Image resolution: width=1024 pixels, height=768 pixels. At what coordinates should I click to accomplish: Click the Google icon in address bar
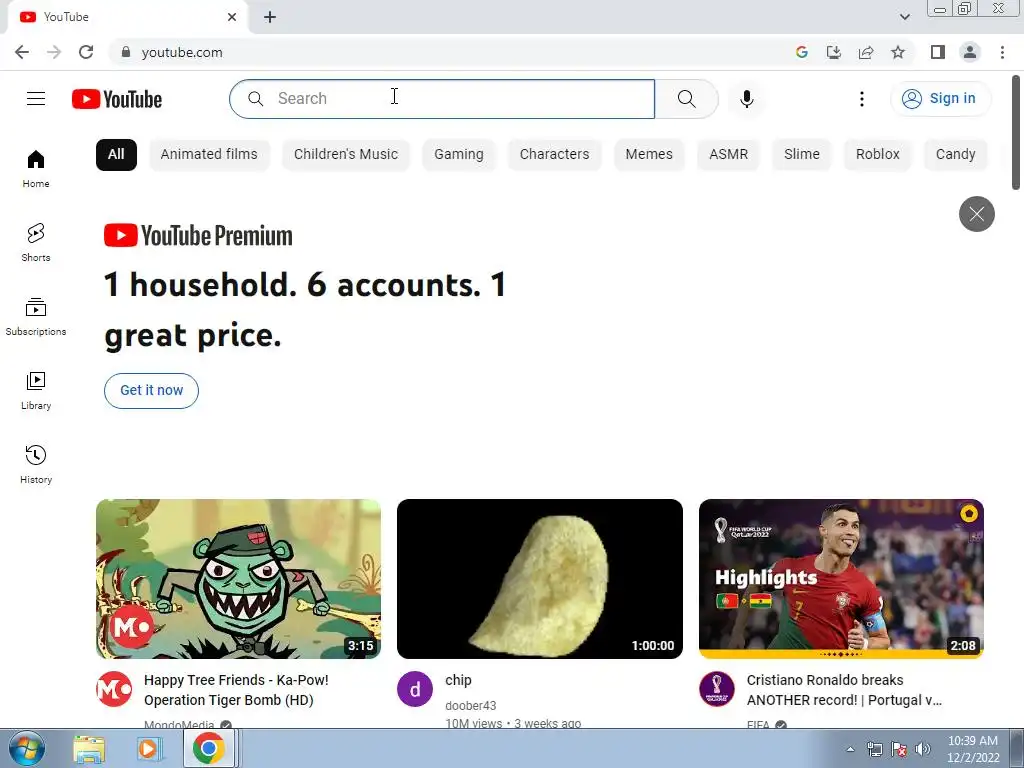coord(802,52)
